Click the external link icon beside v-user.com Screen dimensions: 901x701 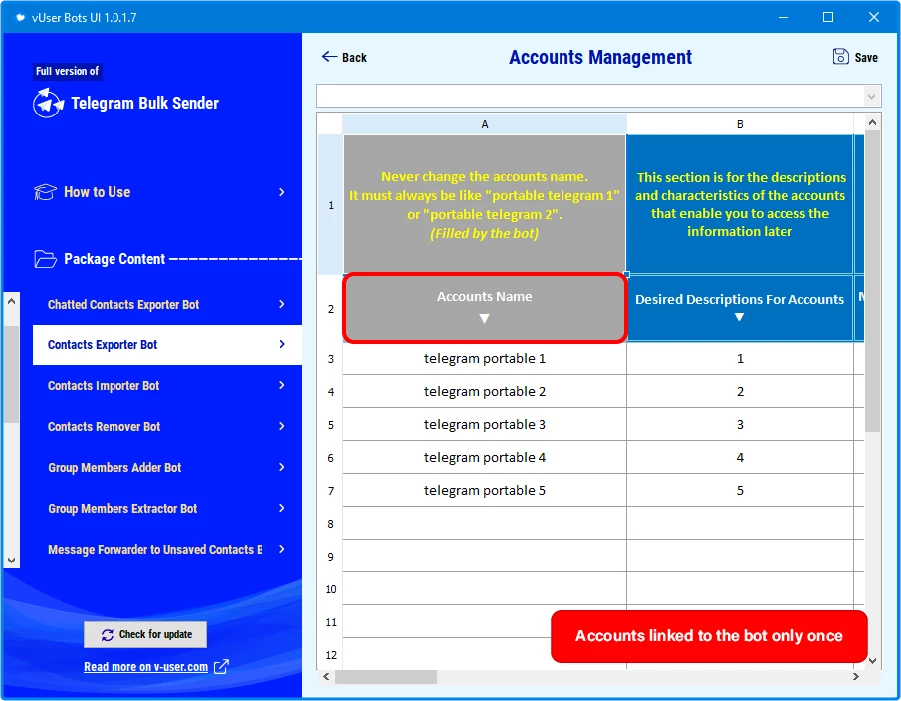(x=221, y=667)
